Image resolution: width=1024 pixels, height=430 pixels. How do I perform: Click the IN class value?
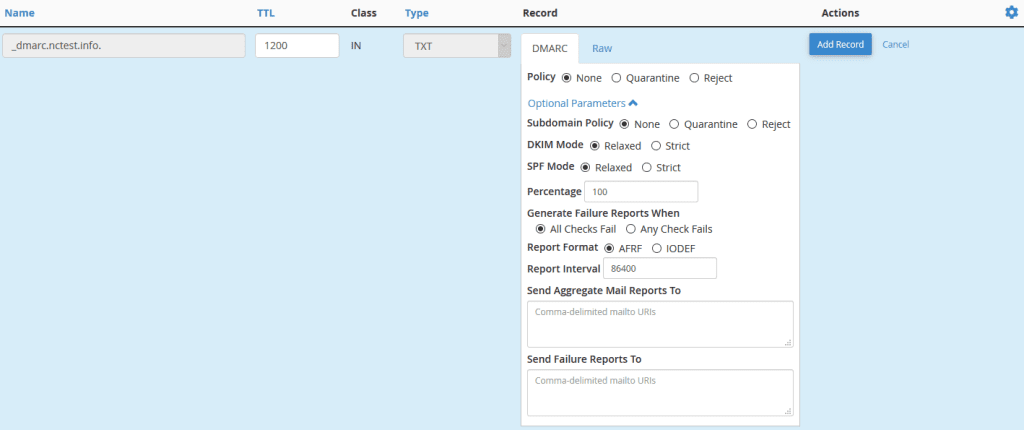point(356,46)
